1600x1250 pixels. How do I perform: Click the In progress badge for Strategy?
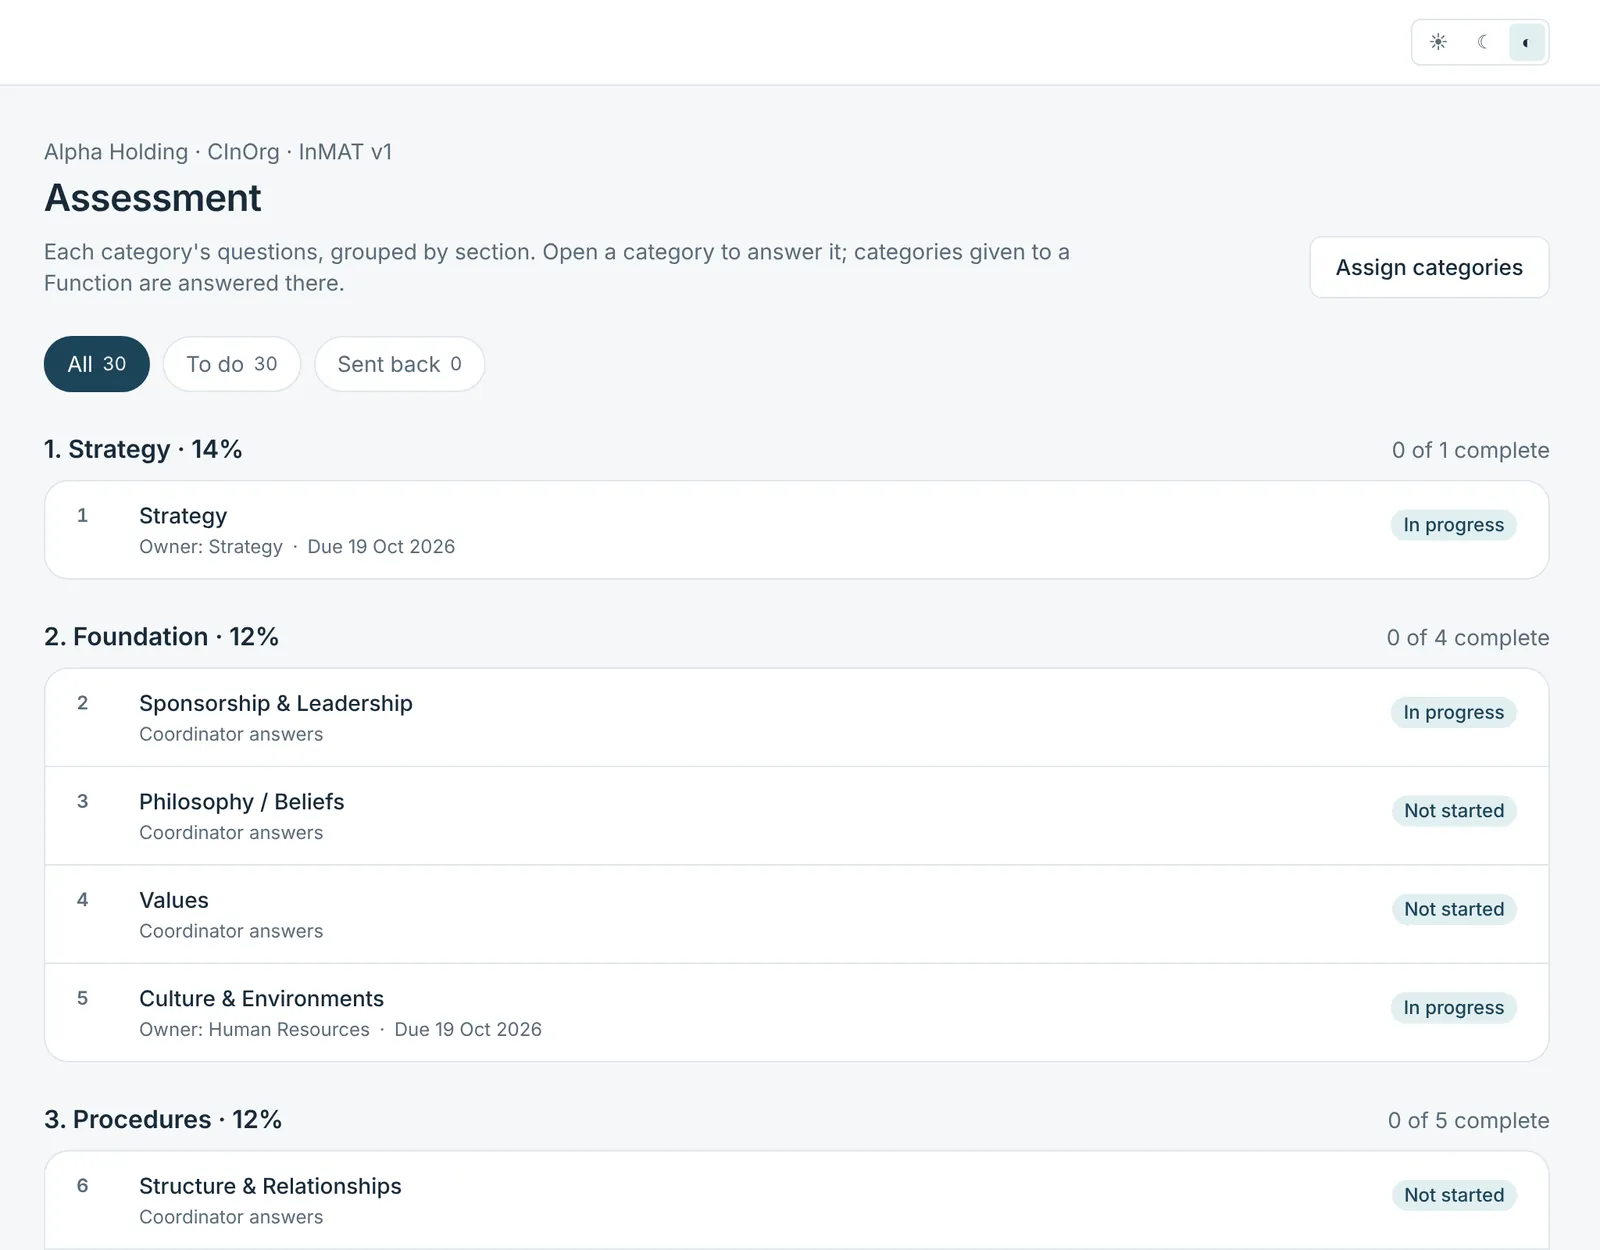(1453, 525)
